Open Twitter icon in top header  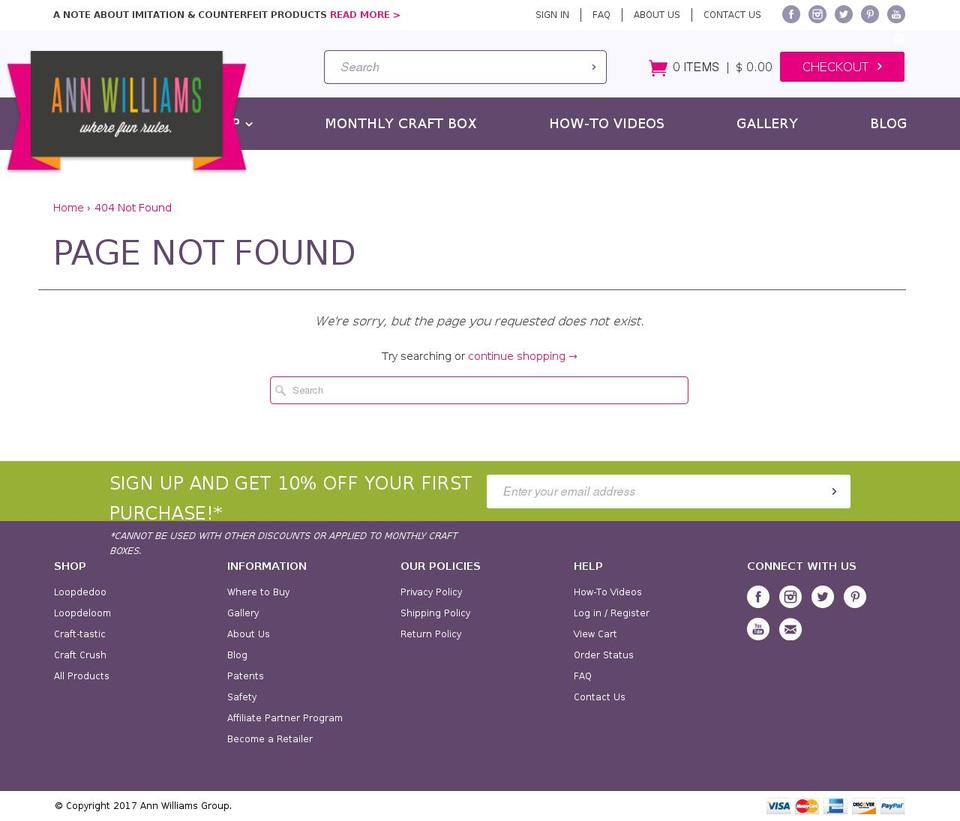844,14
